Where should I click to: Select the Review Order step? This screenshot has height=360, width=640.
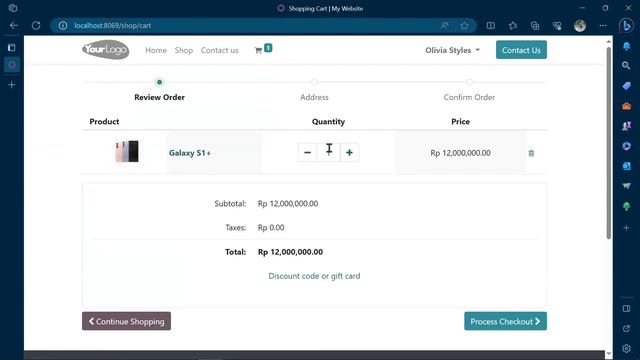(x=160, y=97)
